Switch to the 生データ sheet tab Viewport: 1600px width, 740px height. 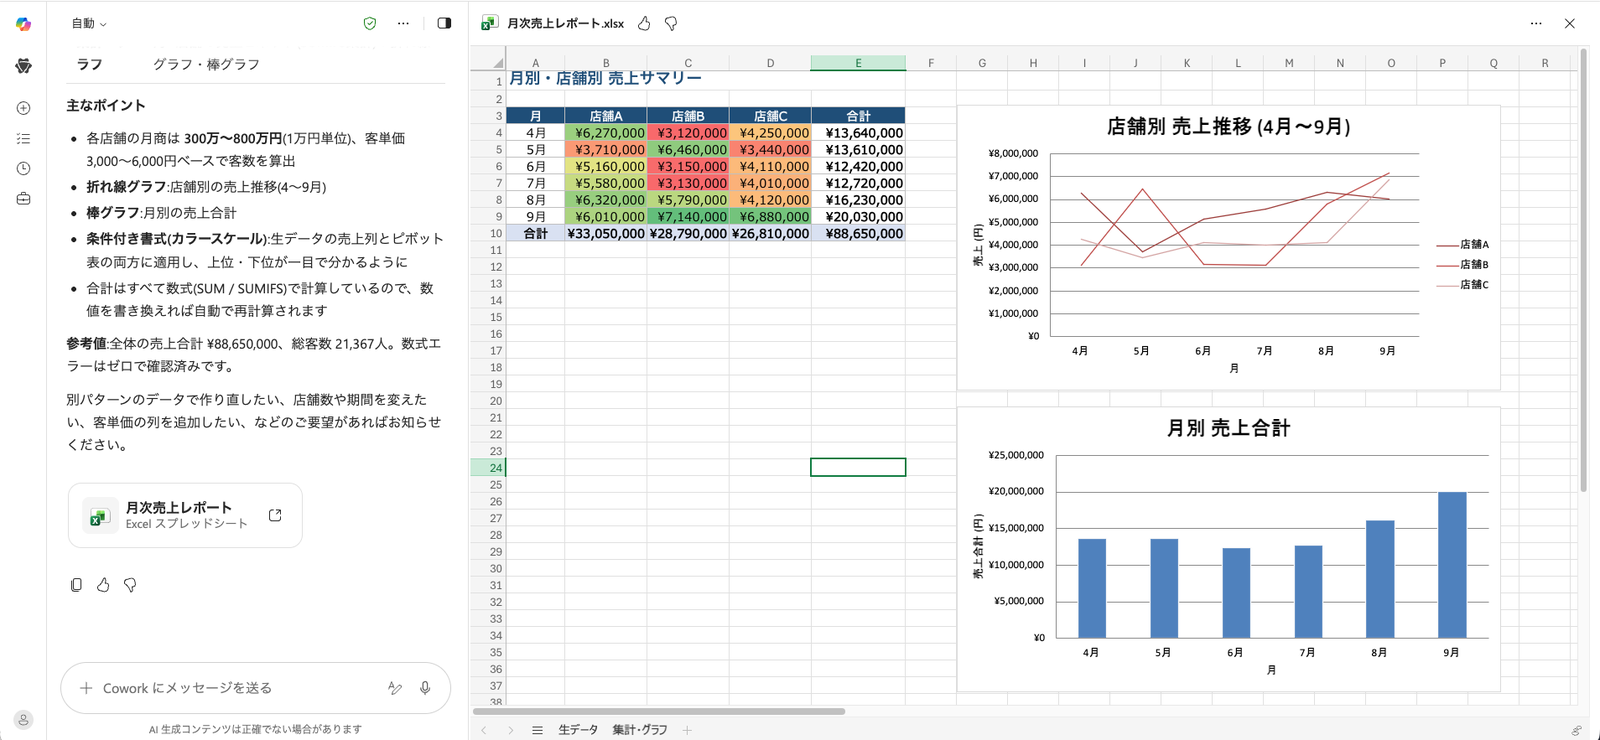pyautogui.click(x=578, y=730)
